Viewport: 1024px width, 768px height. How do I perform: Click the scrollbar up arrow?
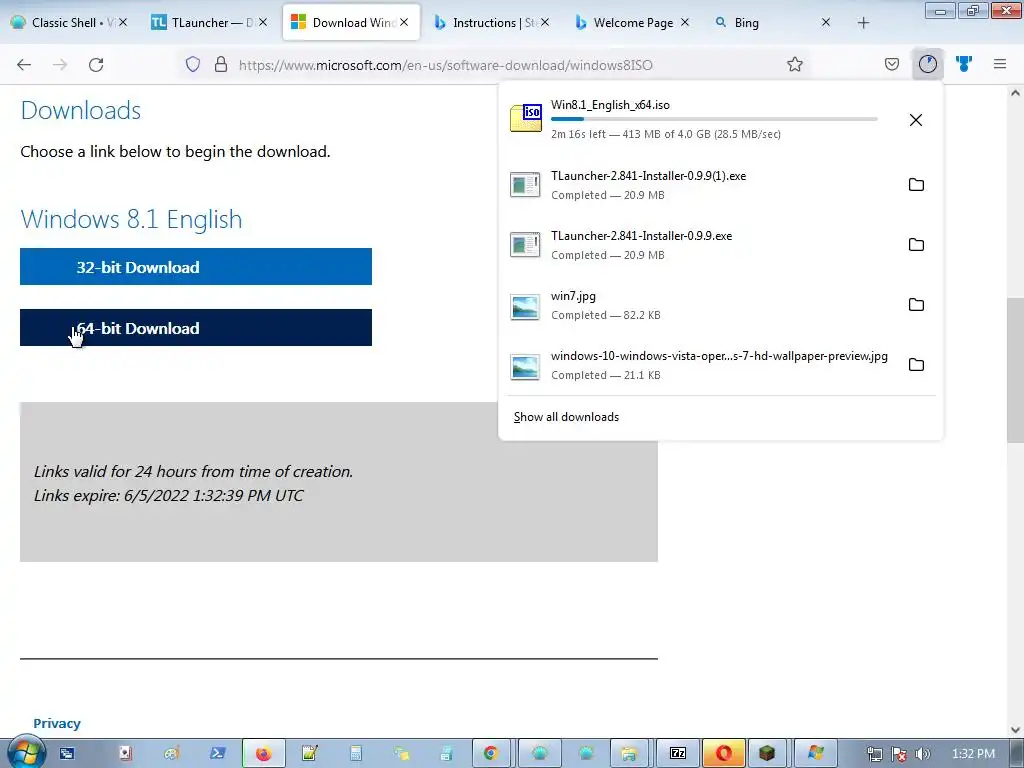point(1015,93)
